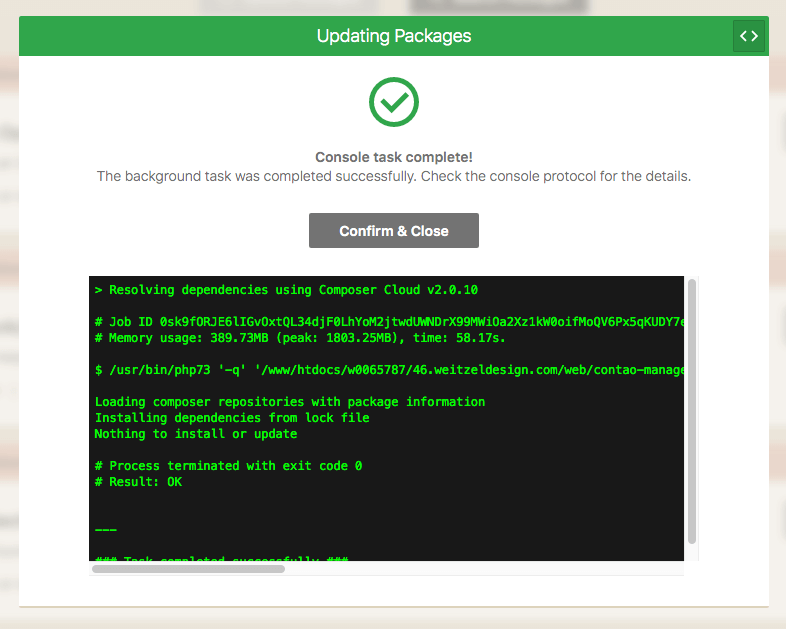Click the Job ID line in console
This screenshot has height=629, width=786.
(390, 322)
